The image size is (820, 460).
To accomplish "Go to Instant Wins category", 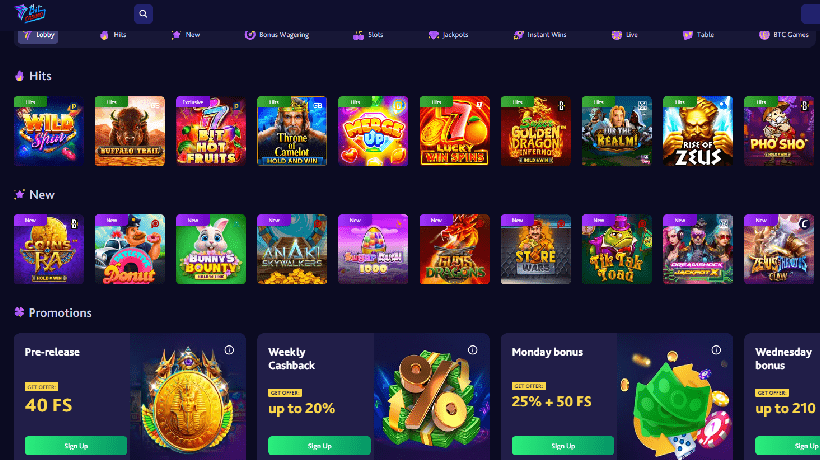I will coord(540,35).
